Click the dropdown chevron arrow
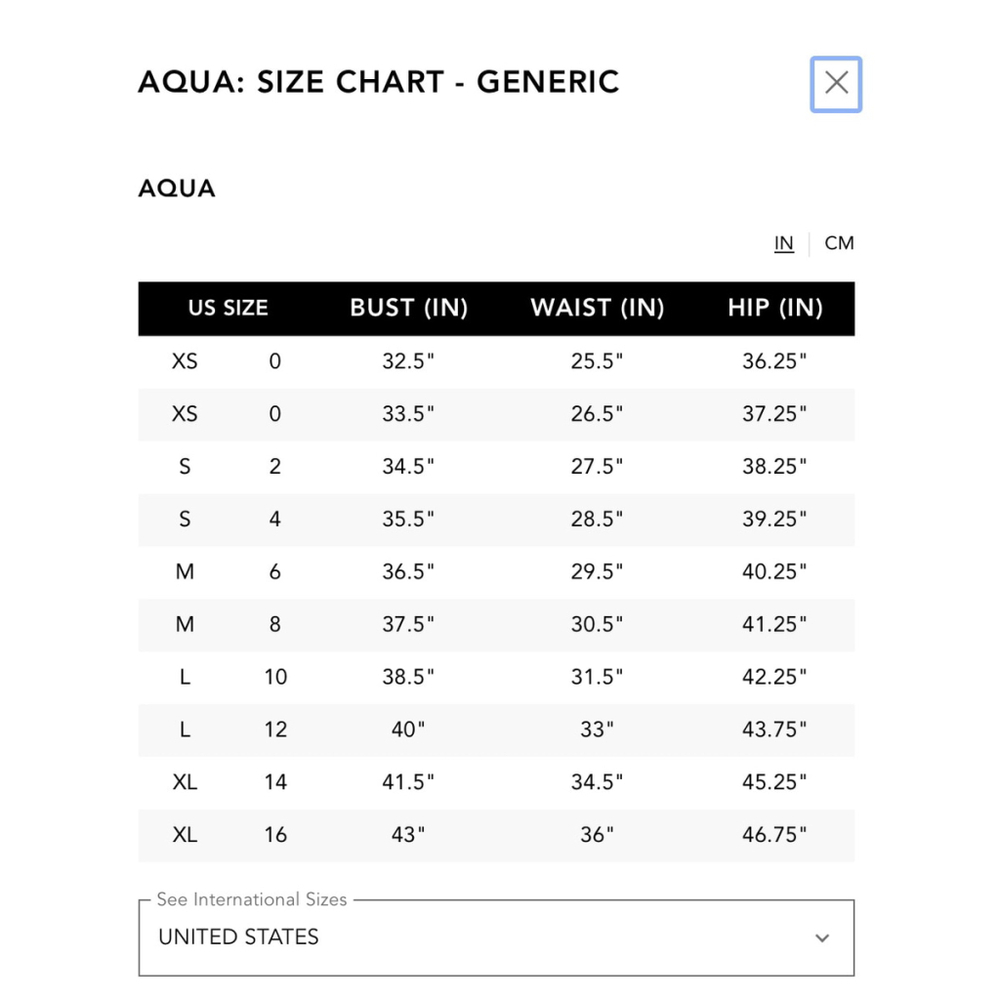Screen dimensions: 1000x1000 click(822, 938)
